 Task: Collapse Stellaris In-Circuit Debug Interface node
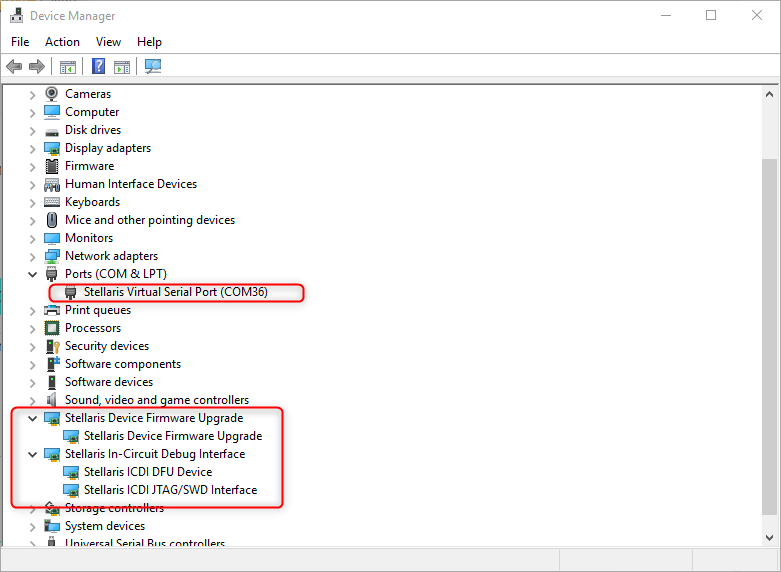click(x=32, y=454)
